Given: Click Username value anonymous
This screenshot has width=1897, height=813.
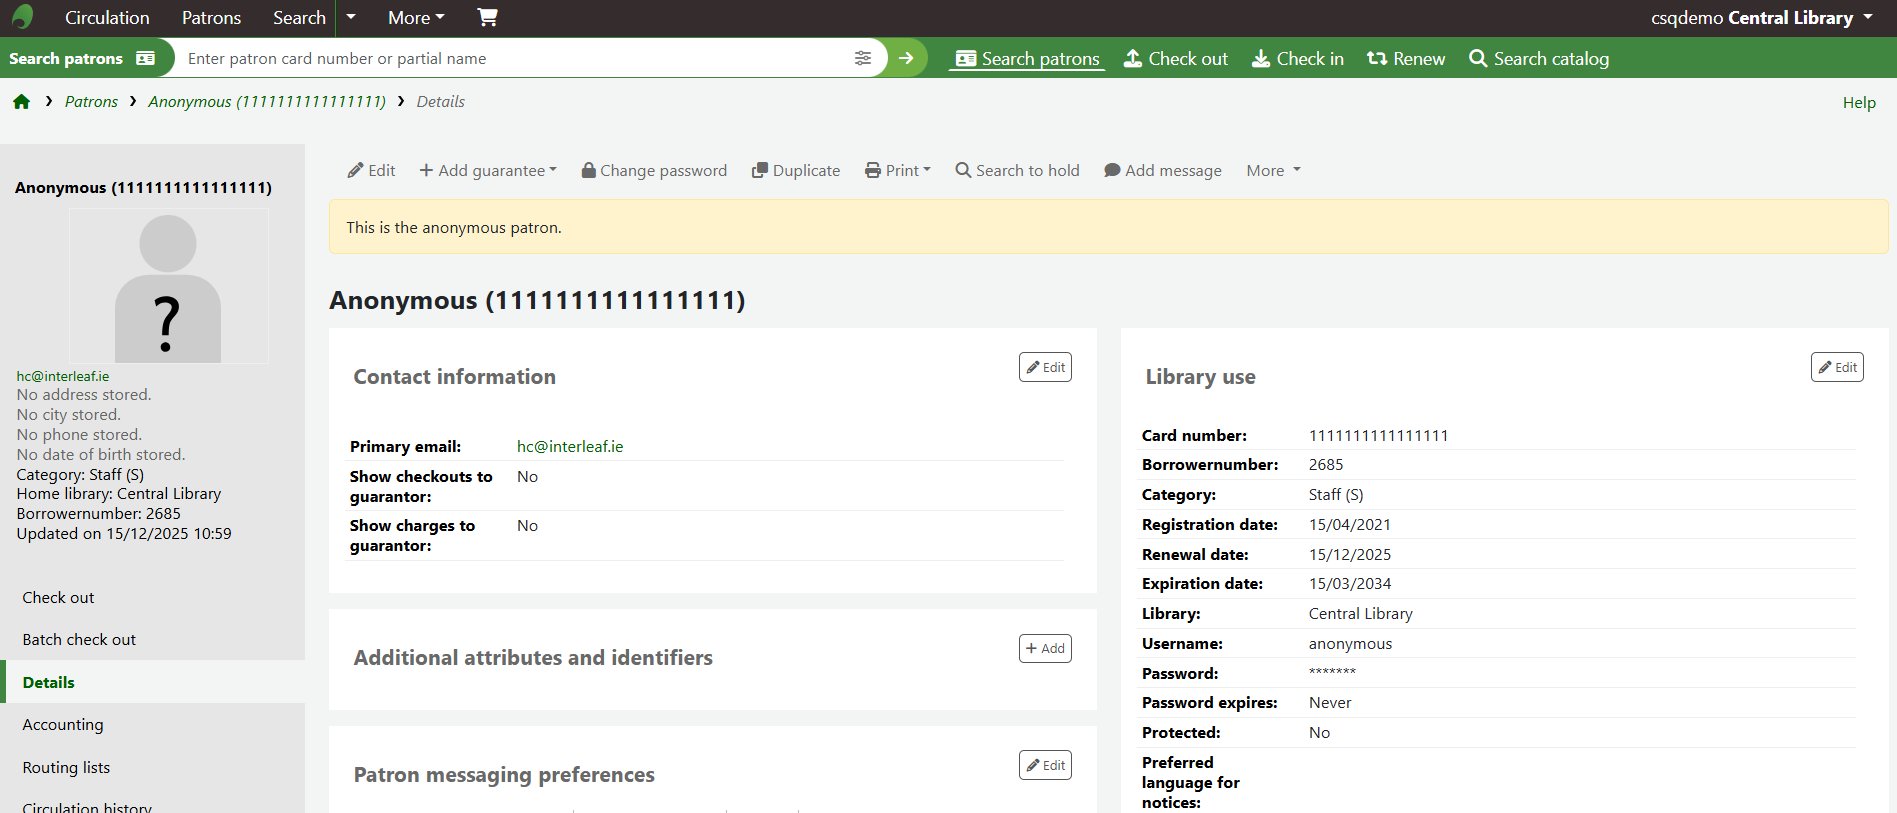Looking at the screenshot, I should point(1350,643).
